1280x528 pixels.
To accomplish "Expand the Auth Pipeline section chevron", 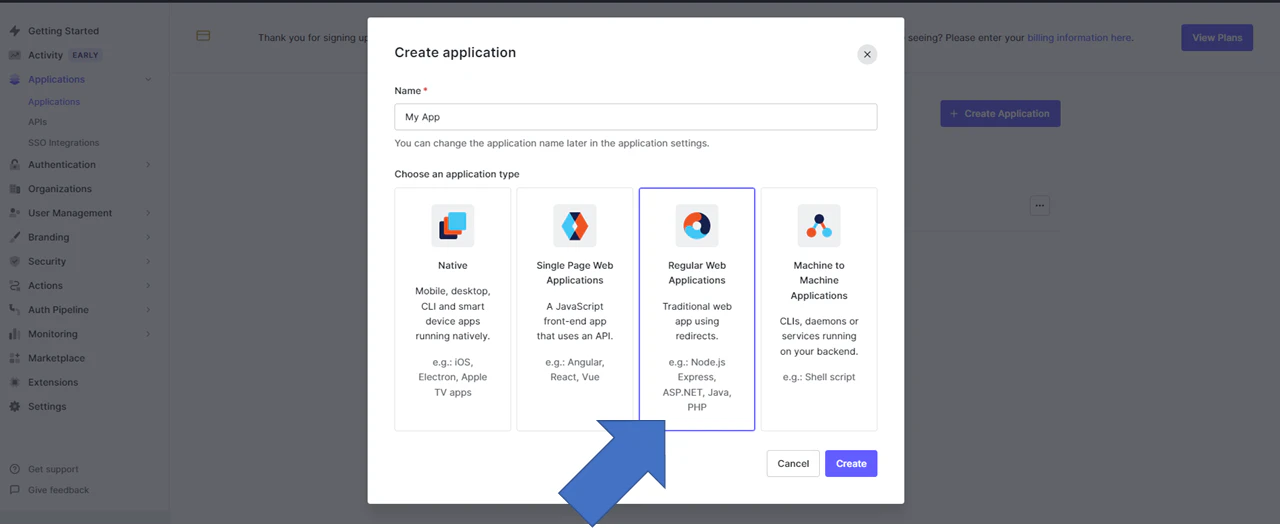I will (x=148, y=310).
